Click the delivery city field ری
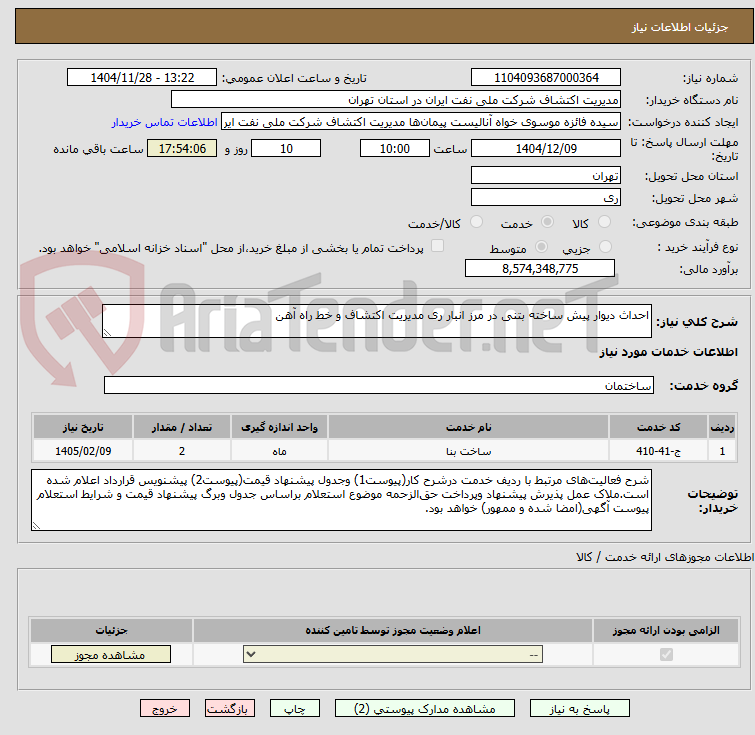This screenshot has width=755, height=735. (546, 197)
